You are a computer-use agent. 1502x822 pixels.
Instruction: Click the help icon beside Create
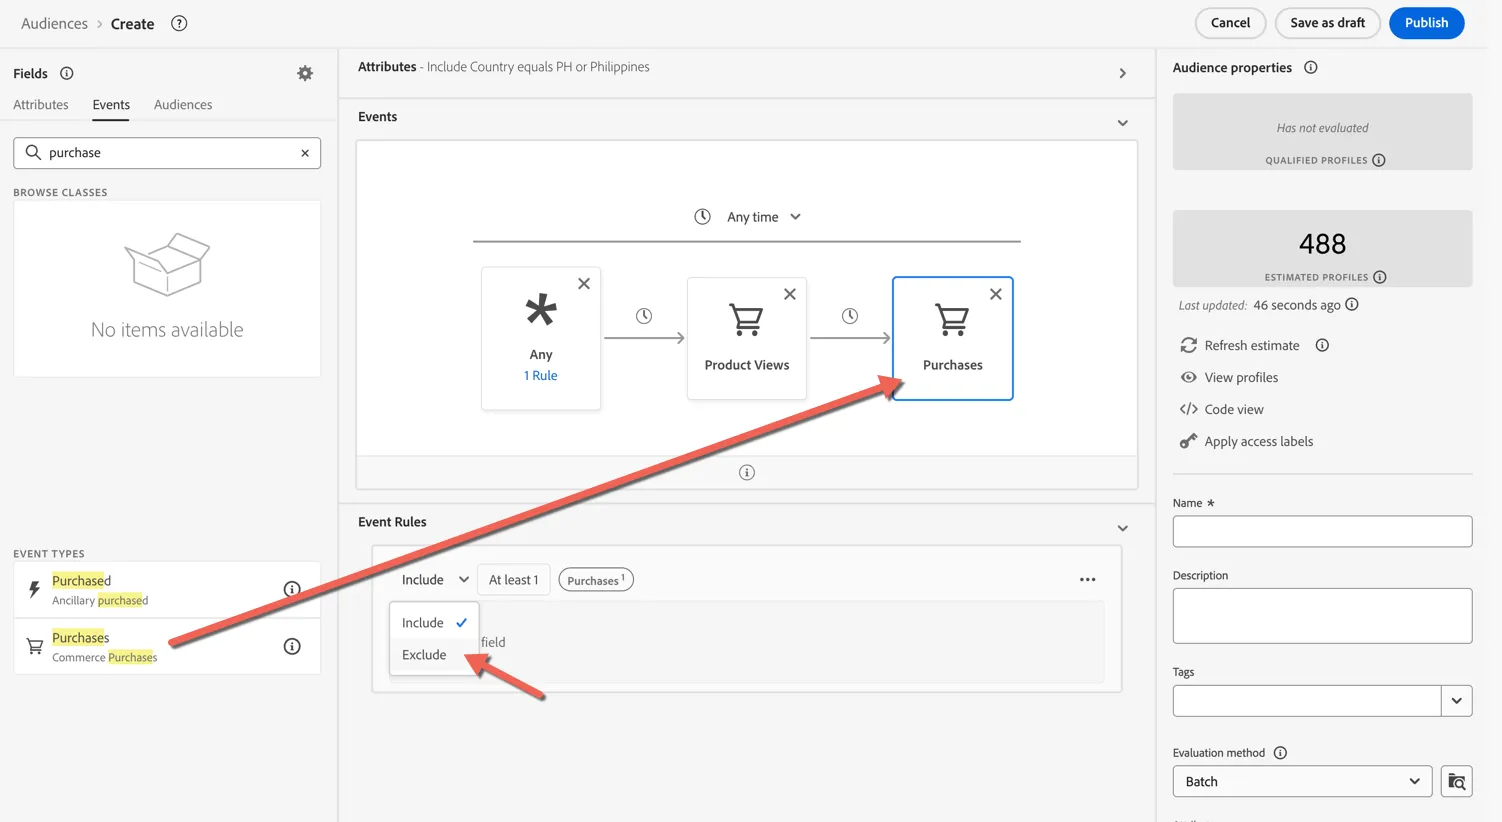[x=179, y=23]
